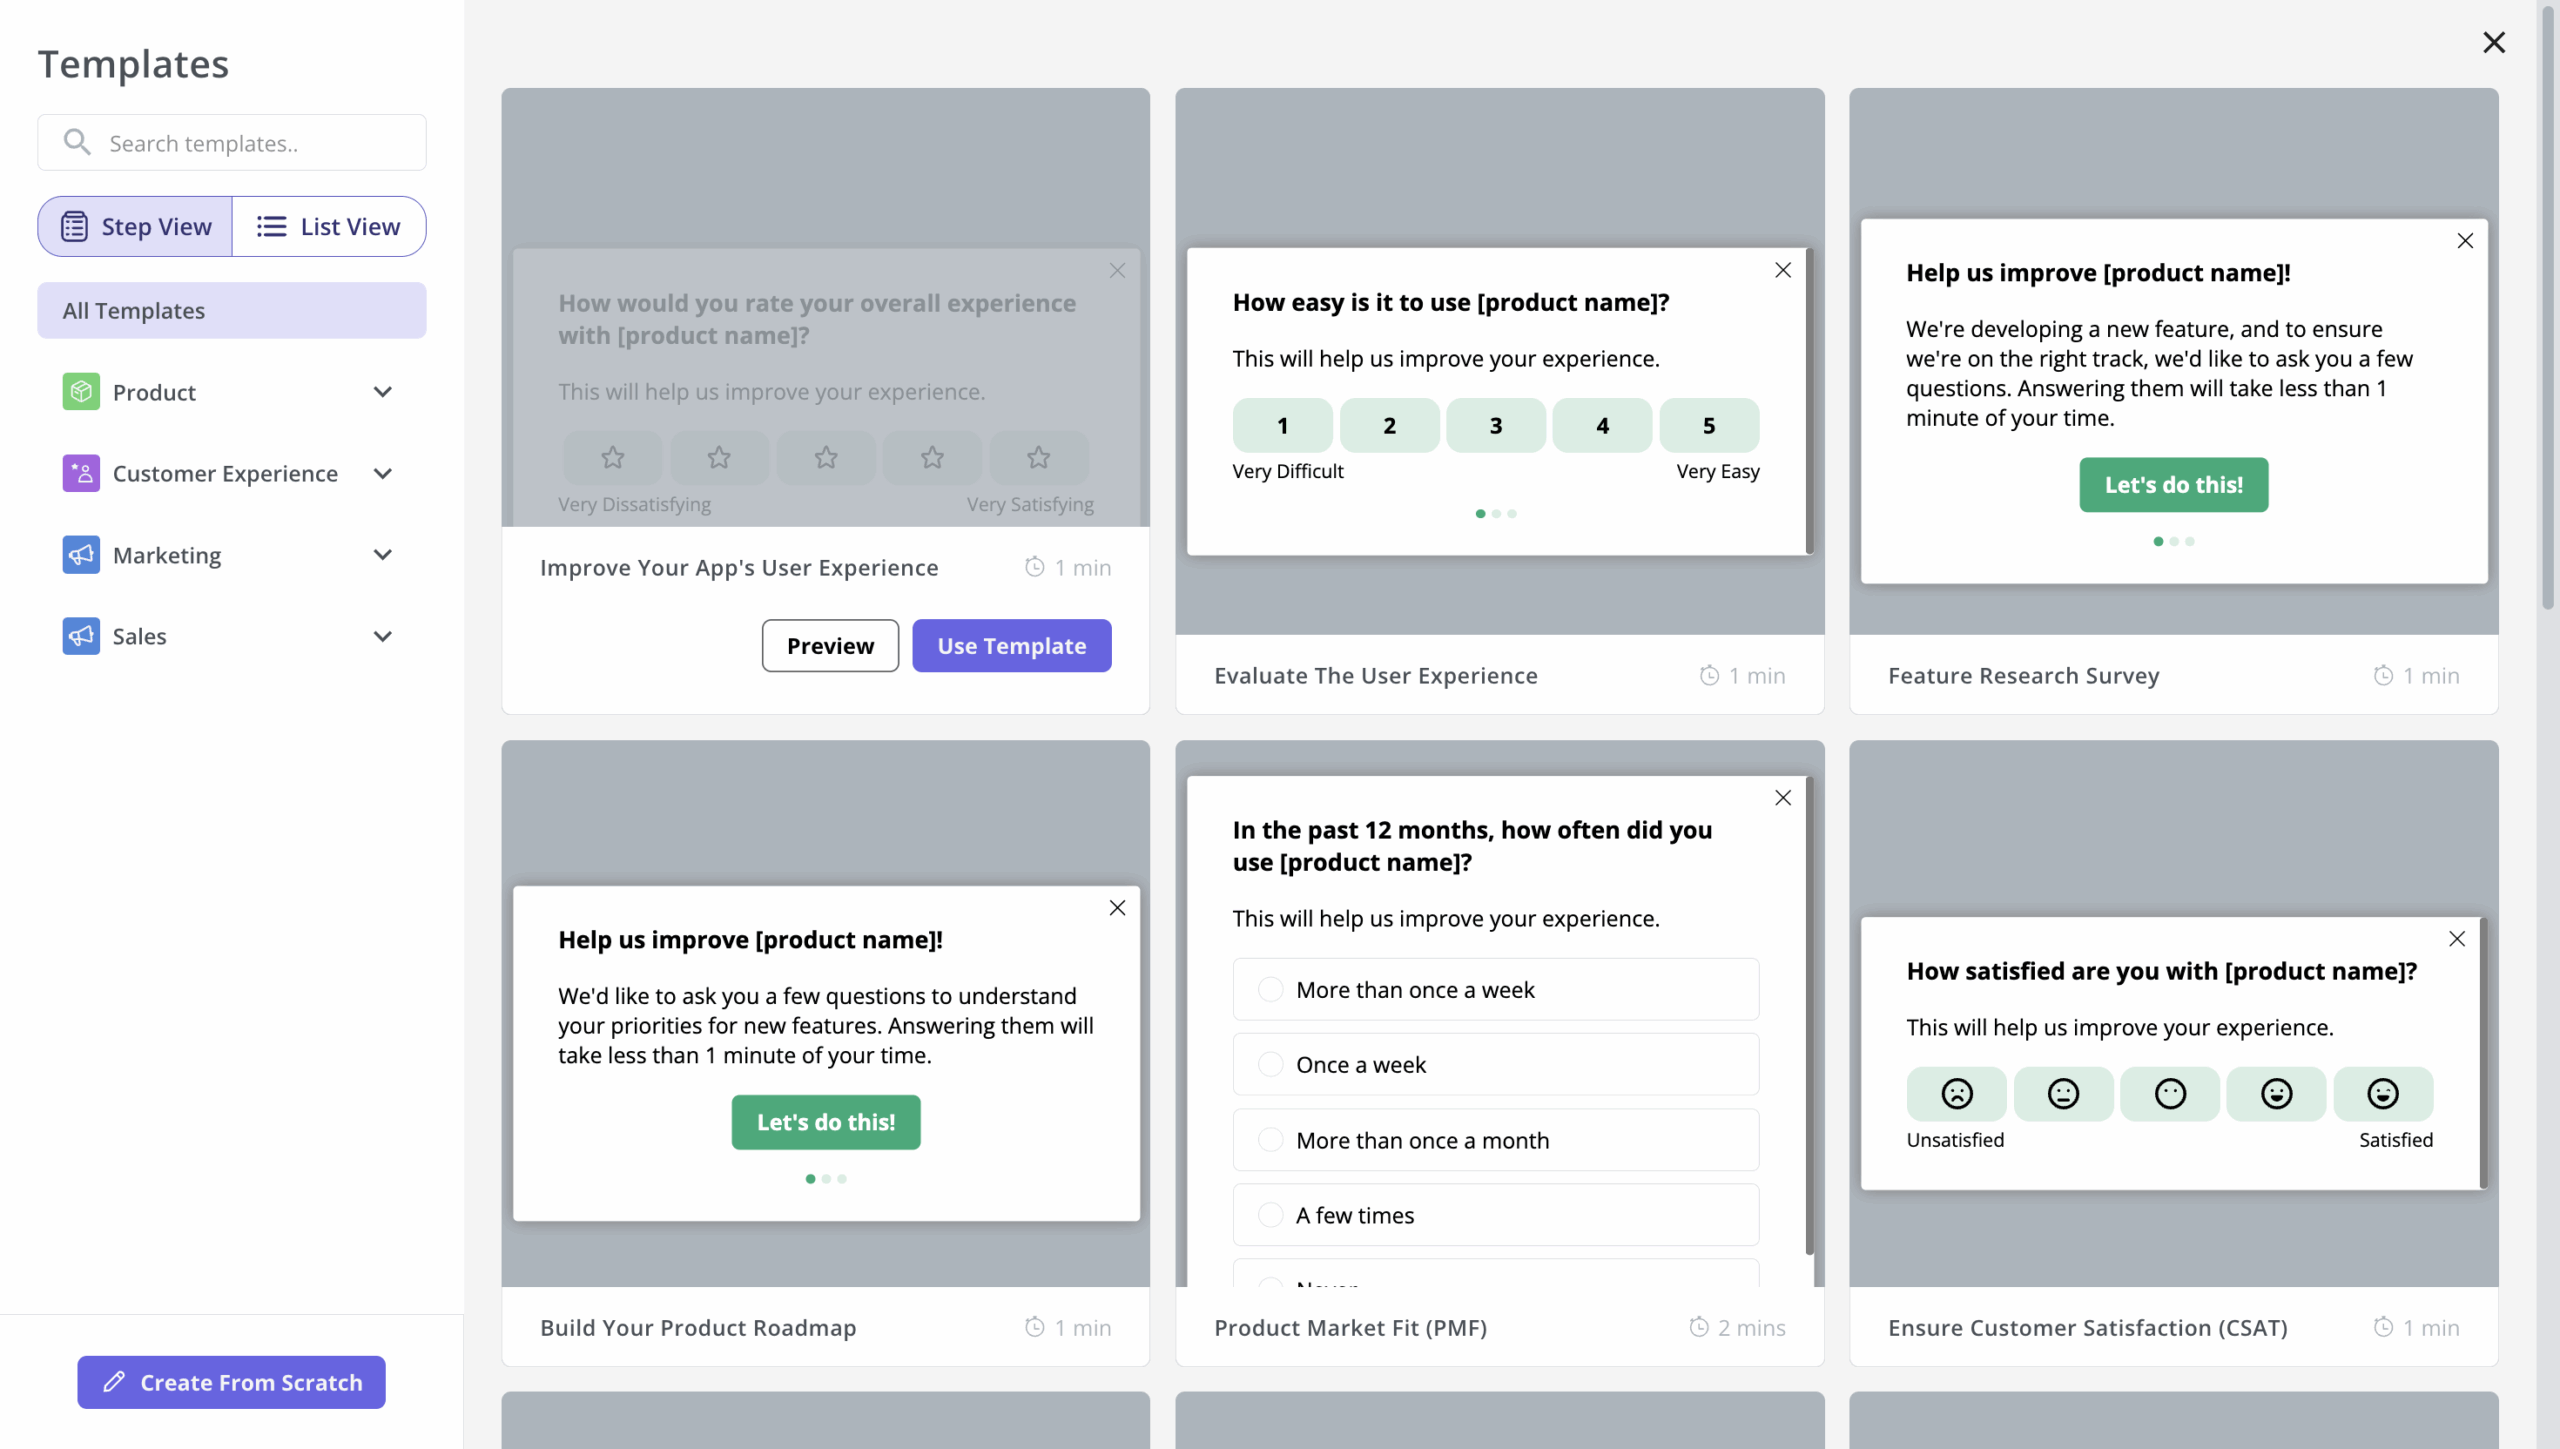
Task: Select the Product category cube icon
Action: [x=81, y=391]
